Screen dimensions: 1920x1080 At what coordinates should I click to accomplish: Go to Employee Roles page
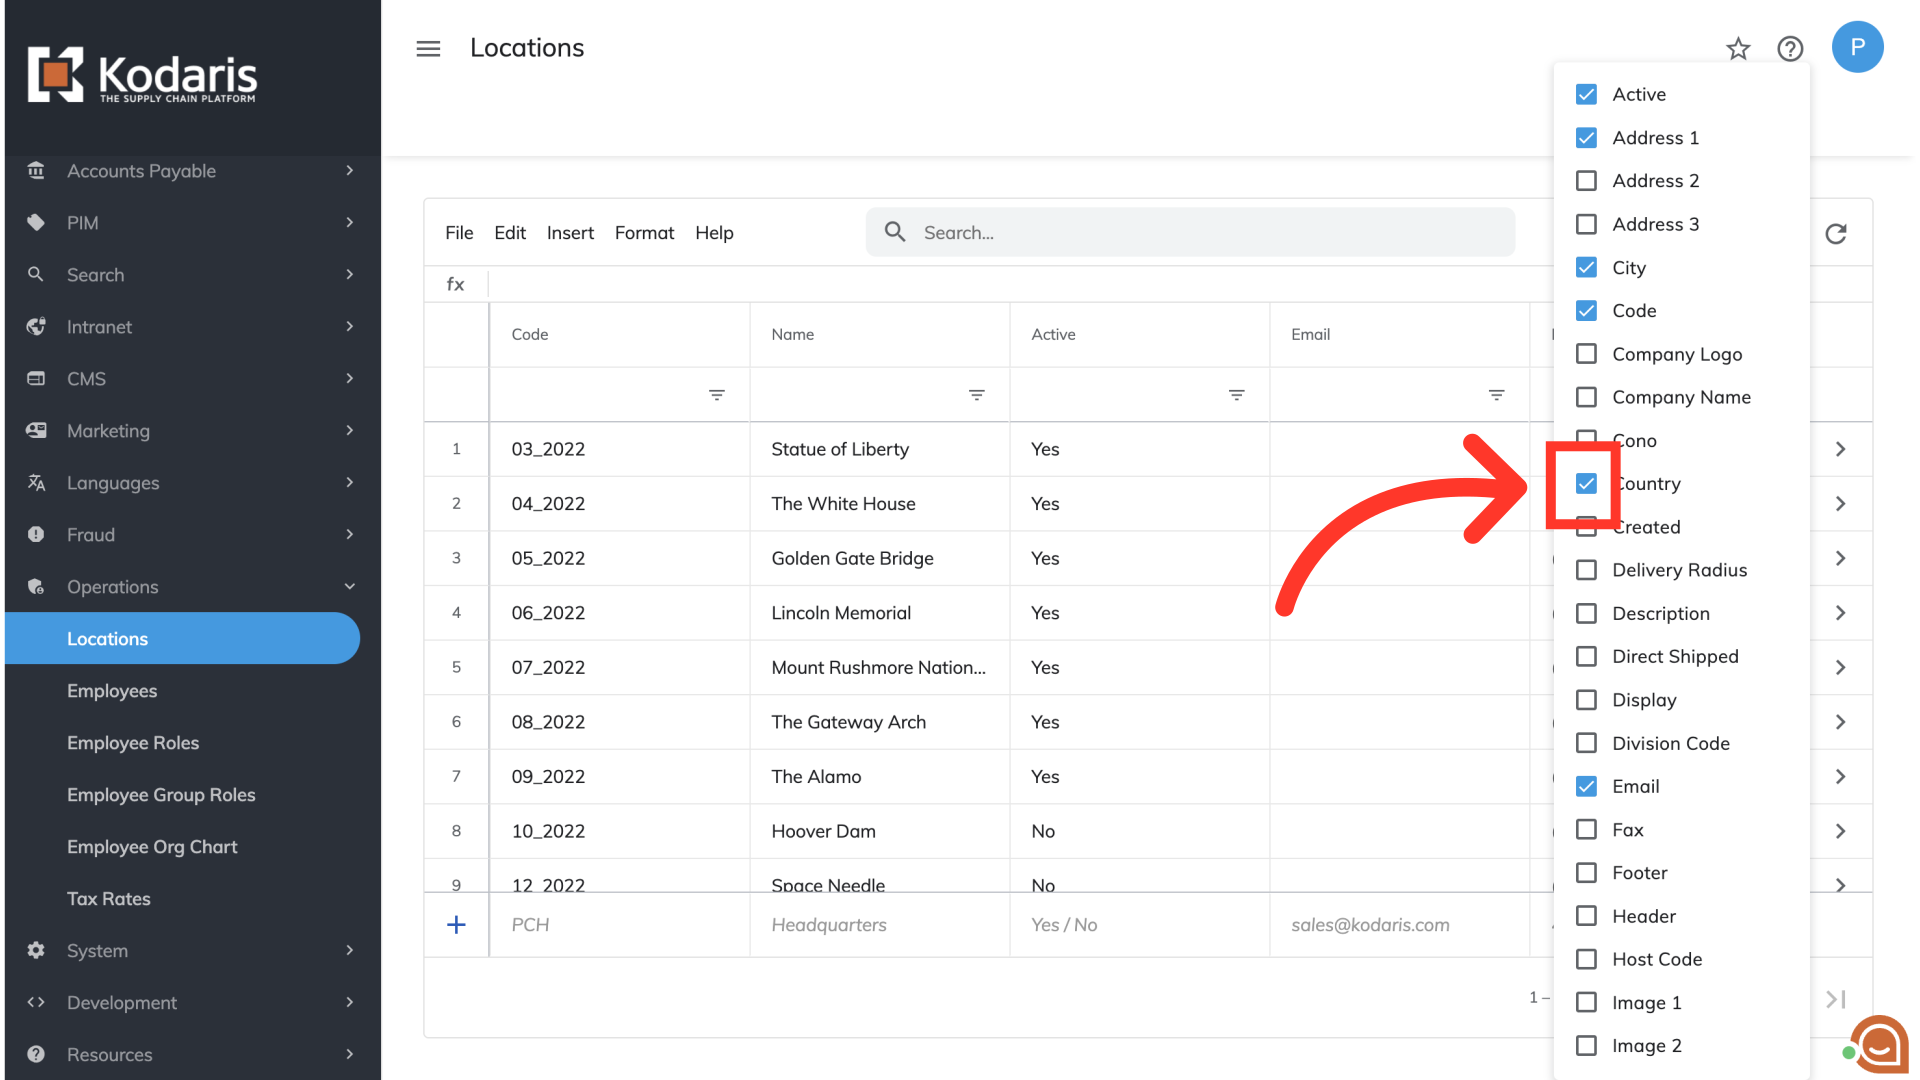pos(133,743)
